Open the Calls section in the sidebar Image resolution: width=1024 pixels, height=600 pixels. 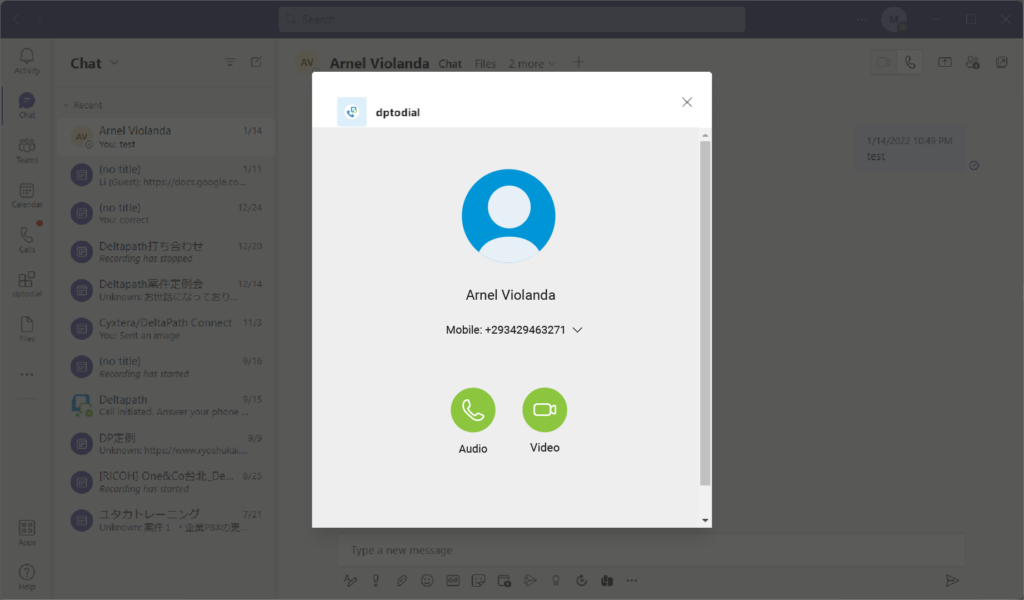[x=26, y=237]
